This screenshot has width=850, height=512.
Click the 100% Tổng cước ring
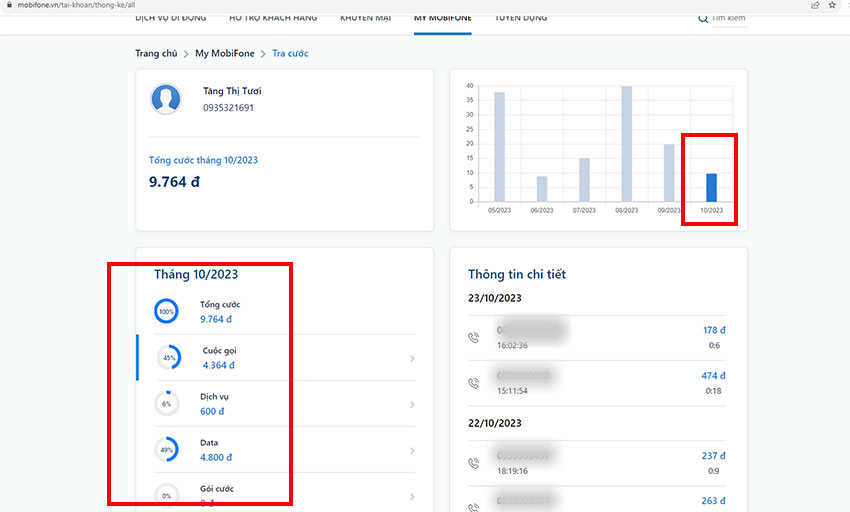(166, 311)
